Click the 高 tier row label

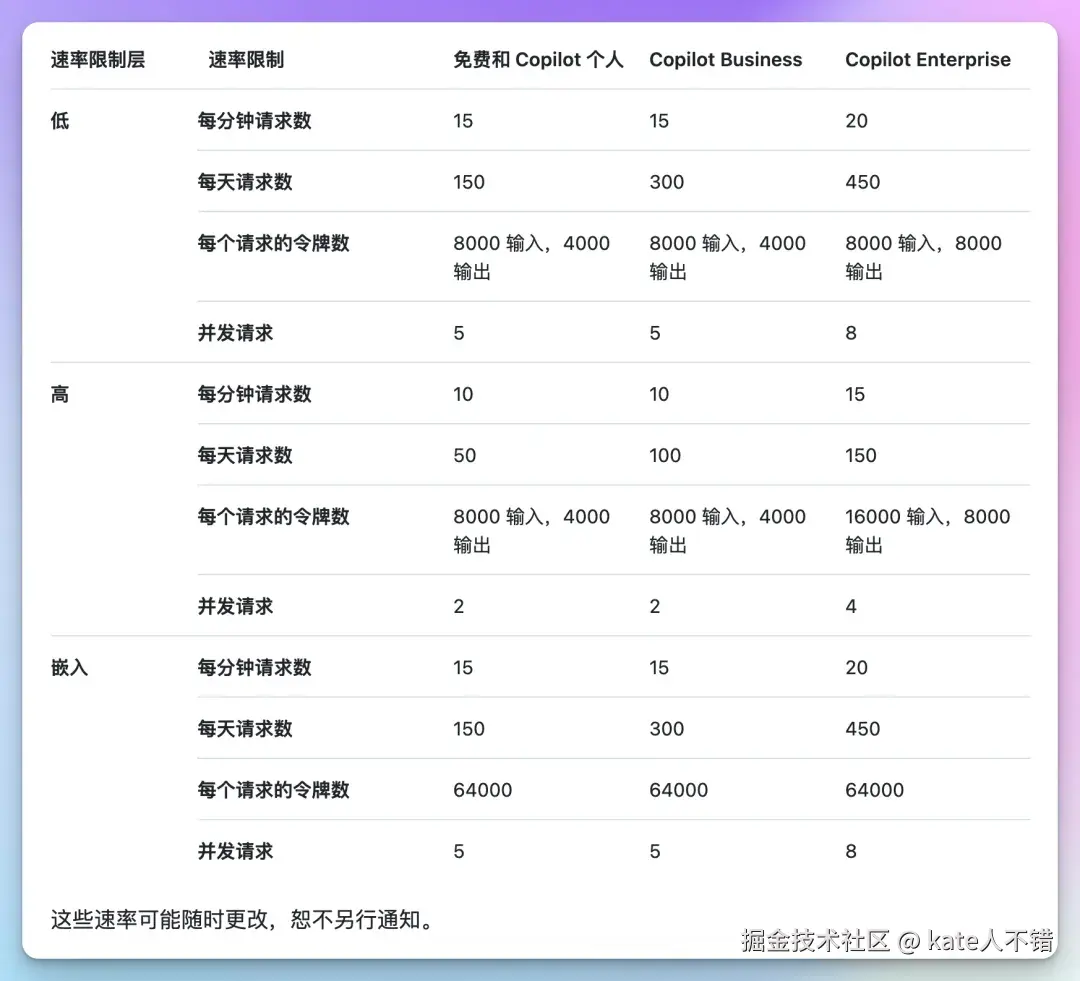pyautogui.click(x=58, y=394)
